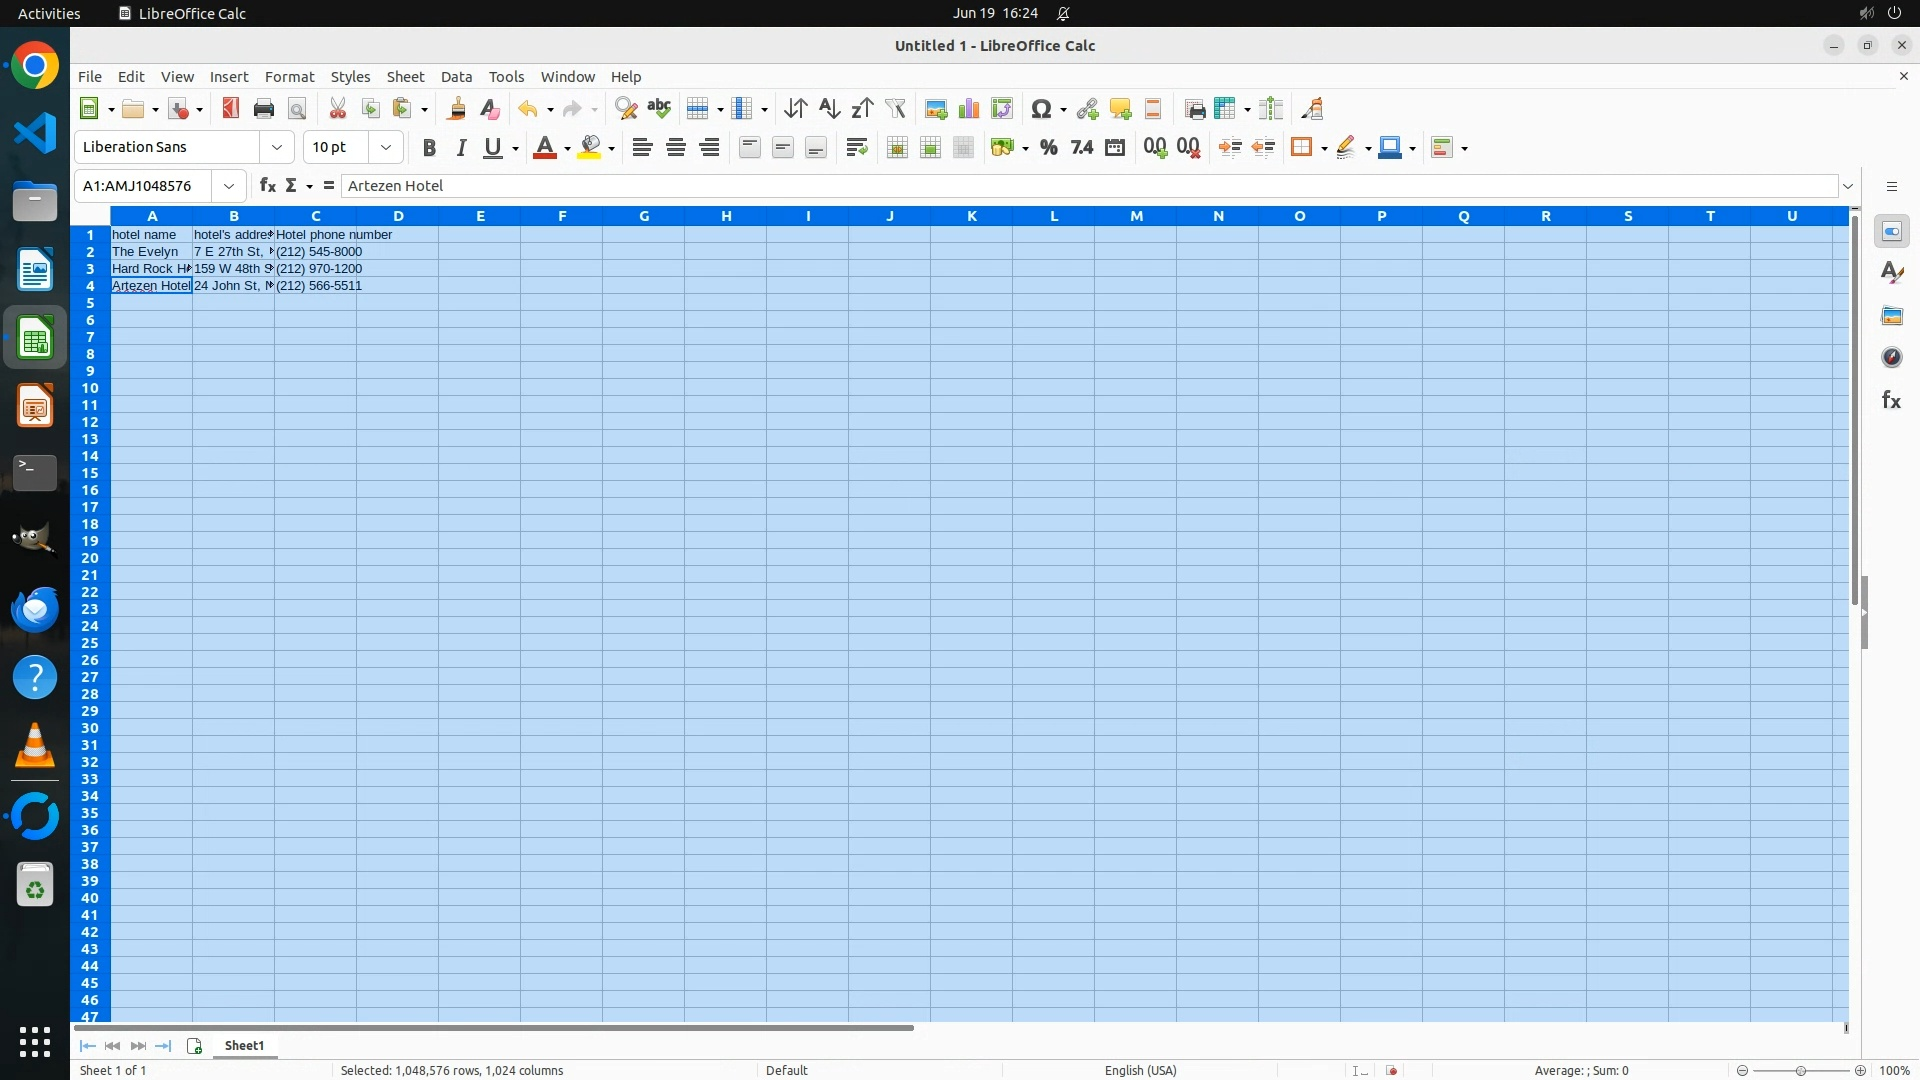
Task: Toggle Italic formatting
Action: (461, 148)
